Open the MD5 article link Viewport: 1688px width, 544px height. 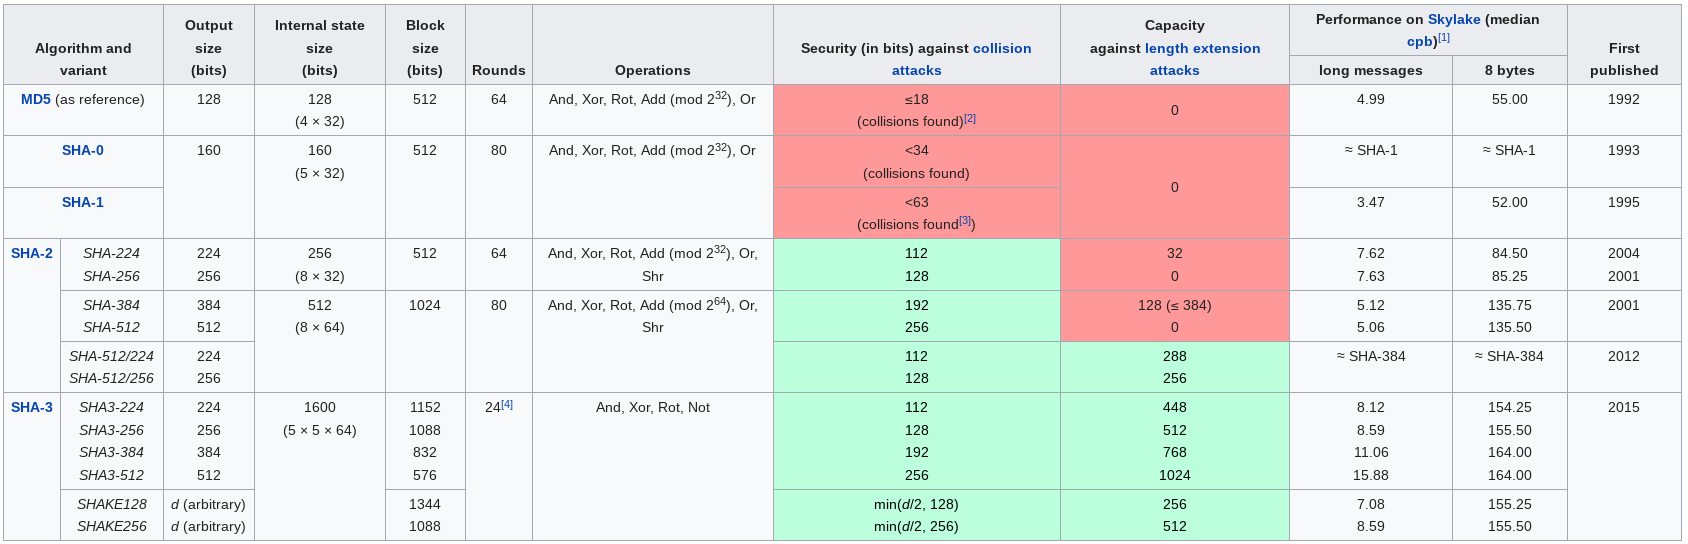tap(35, 99)
